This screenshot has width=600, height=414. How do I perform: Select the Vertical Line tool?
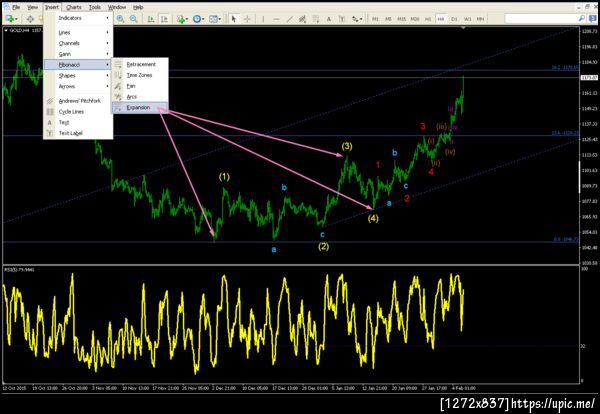tap(263, 19)
